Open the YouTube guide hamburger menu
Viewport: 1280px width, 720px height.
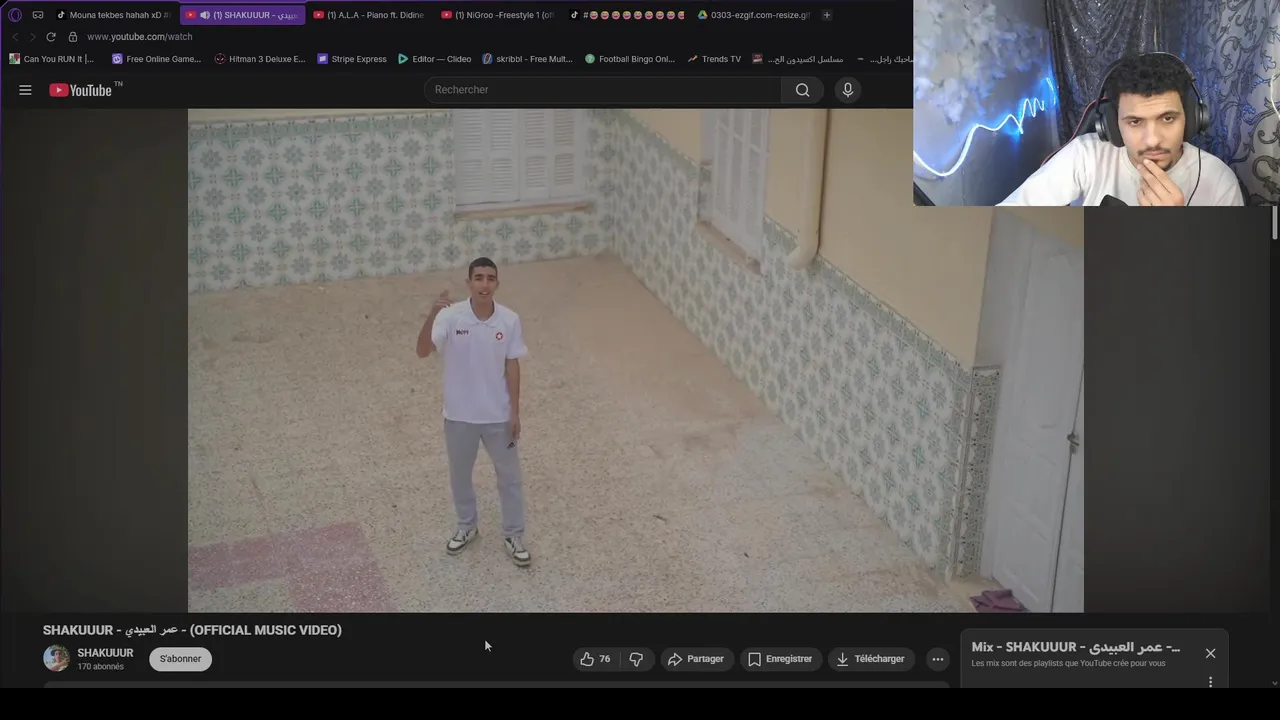25,90
